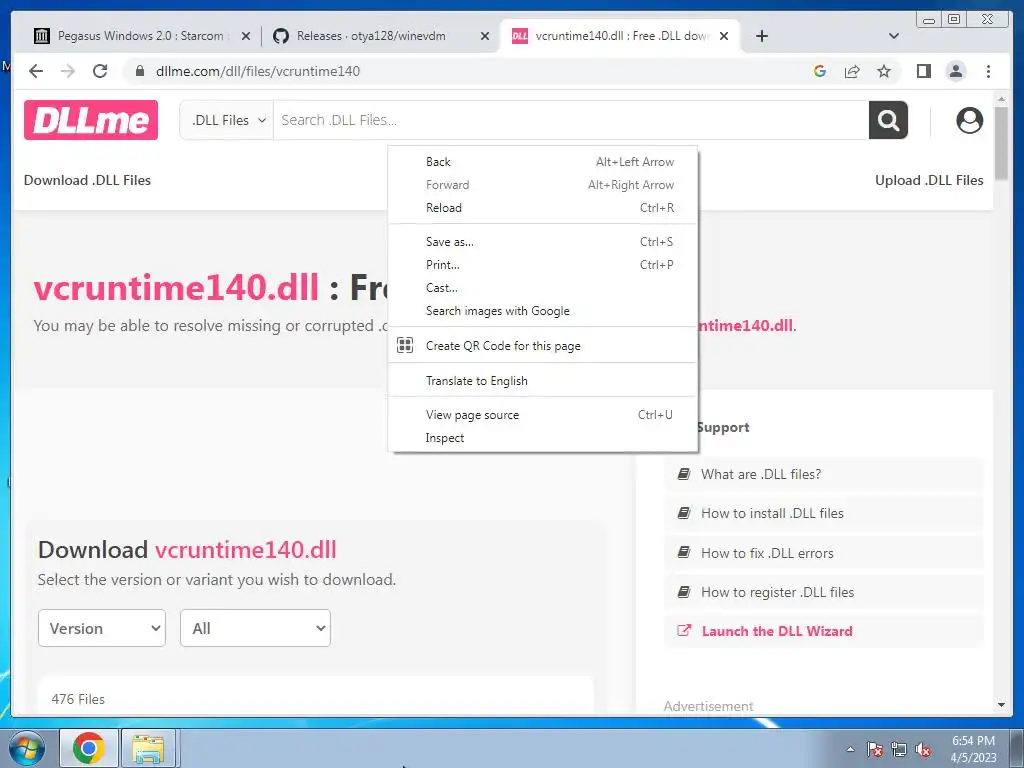Open the Download .DLL Files link
Screen dimensions: 1024x768
coord(88,180)
